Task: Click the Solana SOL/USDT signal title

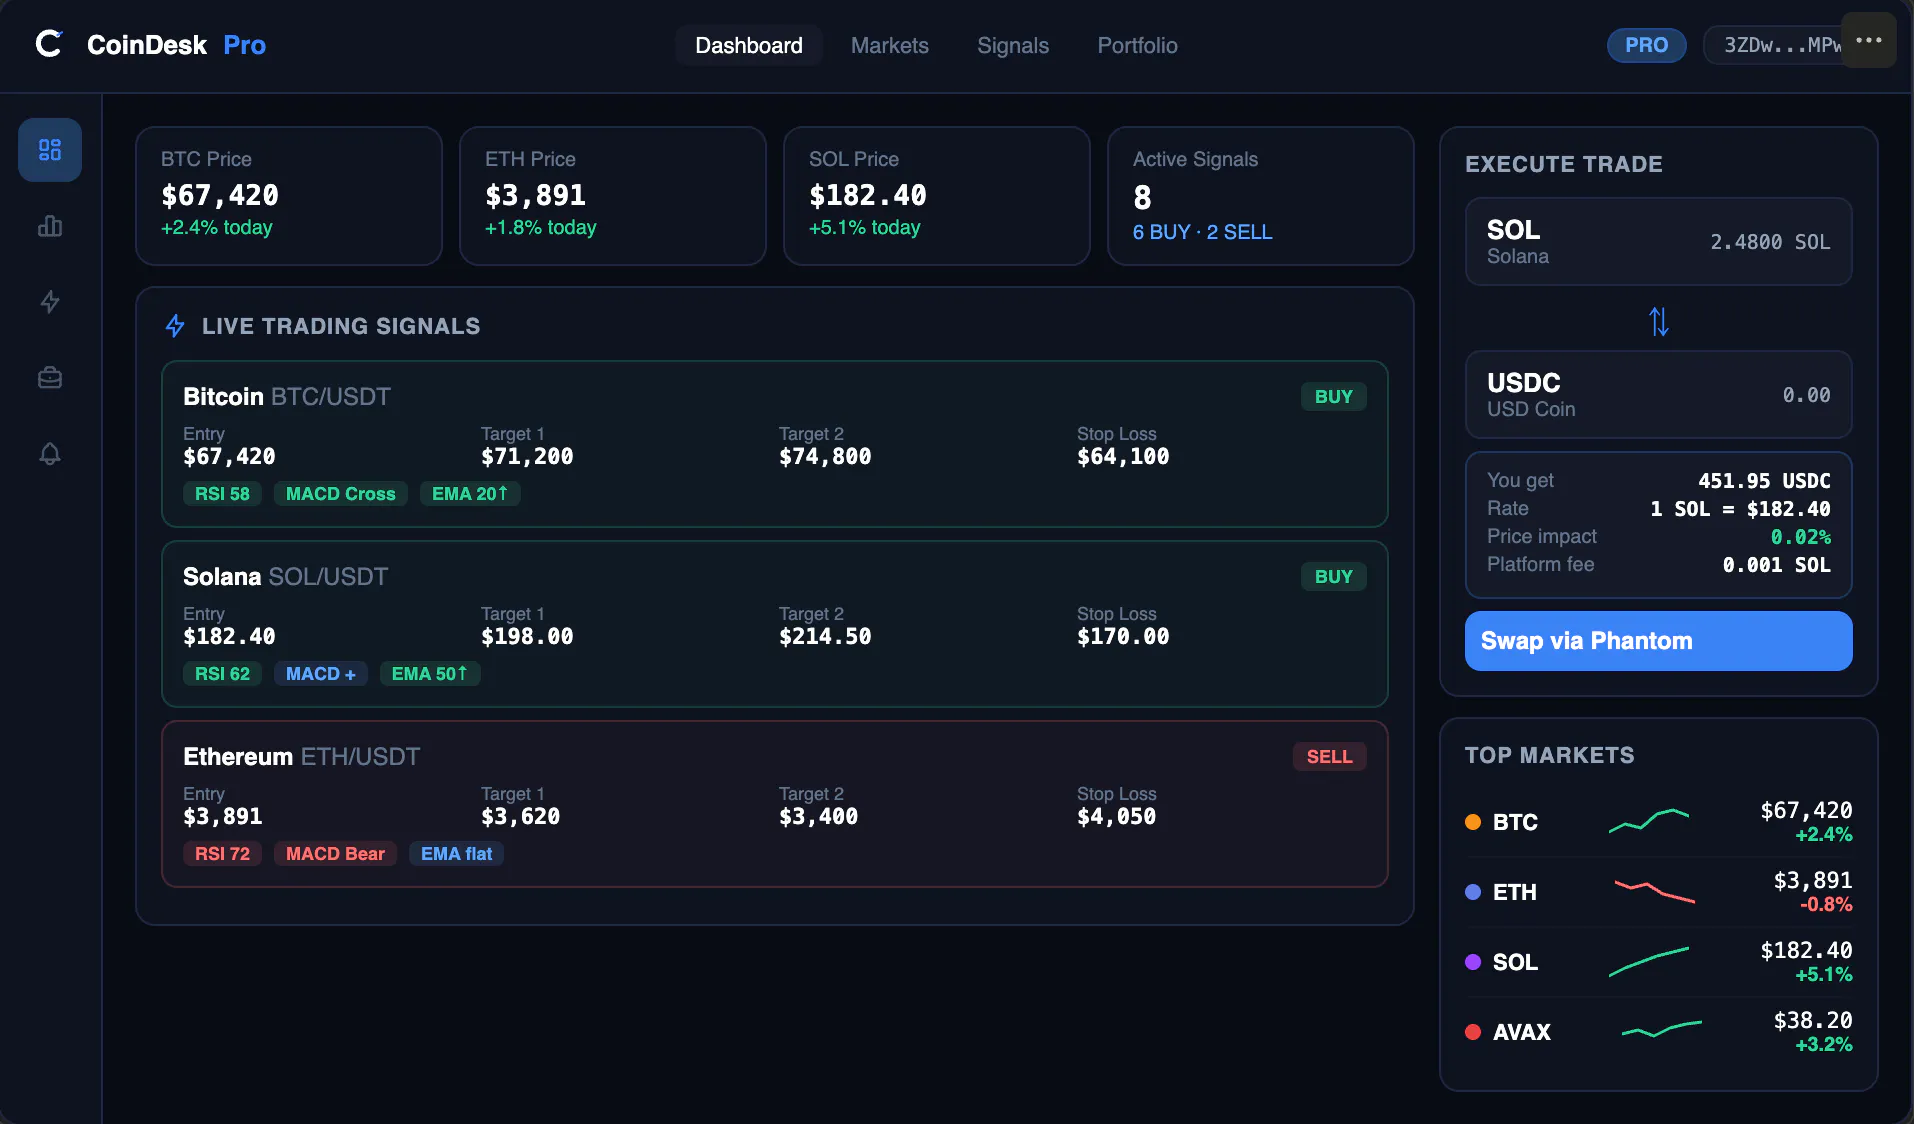Action: coord(286,577)
